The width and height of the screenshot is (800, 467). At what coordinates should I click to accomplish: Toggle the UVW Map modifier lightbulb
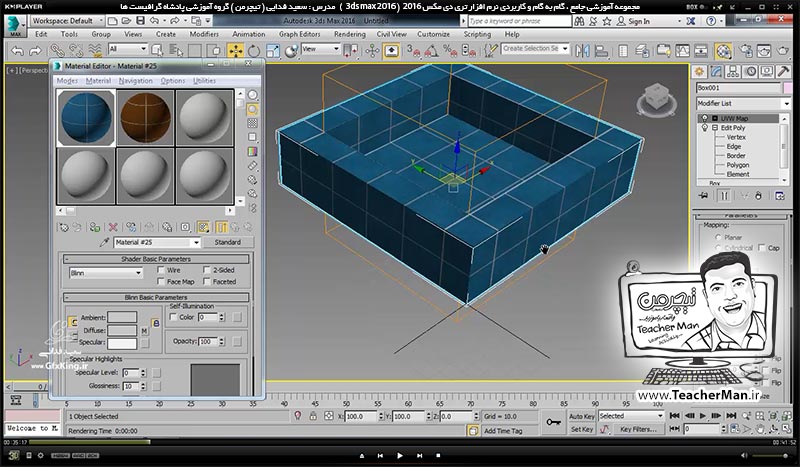click(x=705, y=118)
